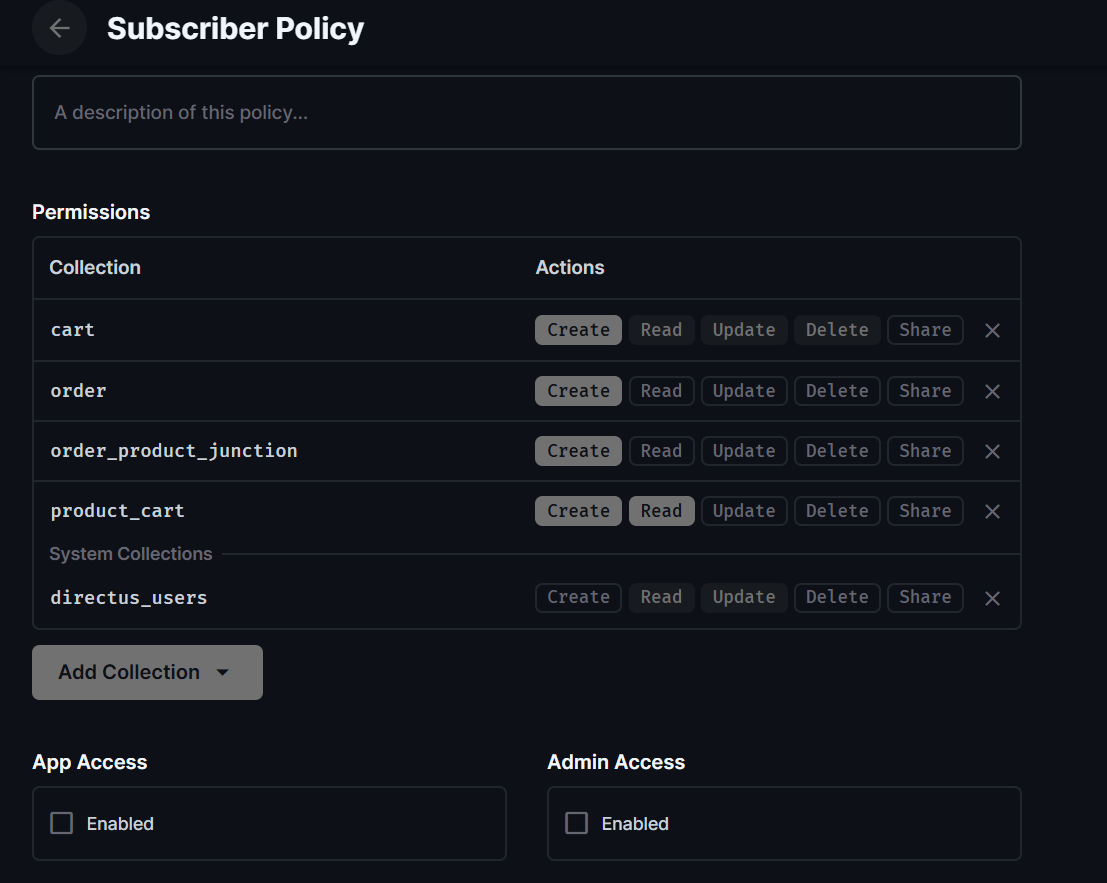Image resolution: width=1107 pixels, height=883 pixels.
Task: Remove the order_product_junction collection row
Action: [x=992, y=450]
